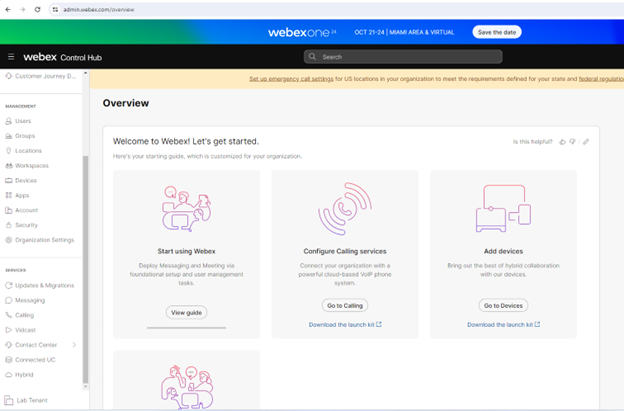Click into the Search field
This screenshot has width=624, height=411.
[403, 57]
